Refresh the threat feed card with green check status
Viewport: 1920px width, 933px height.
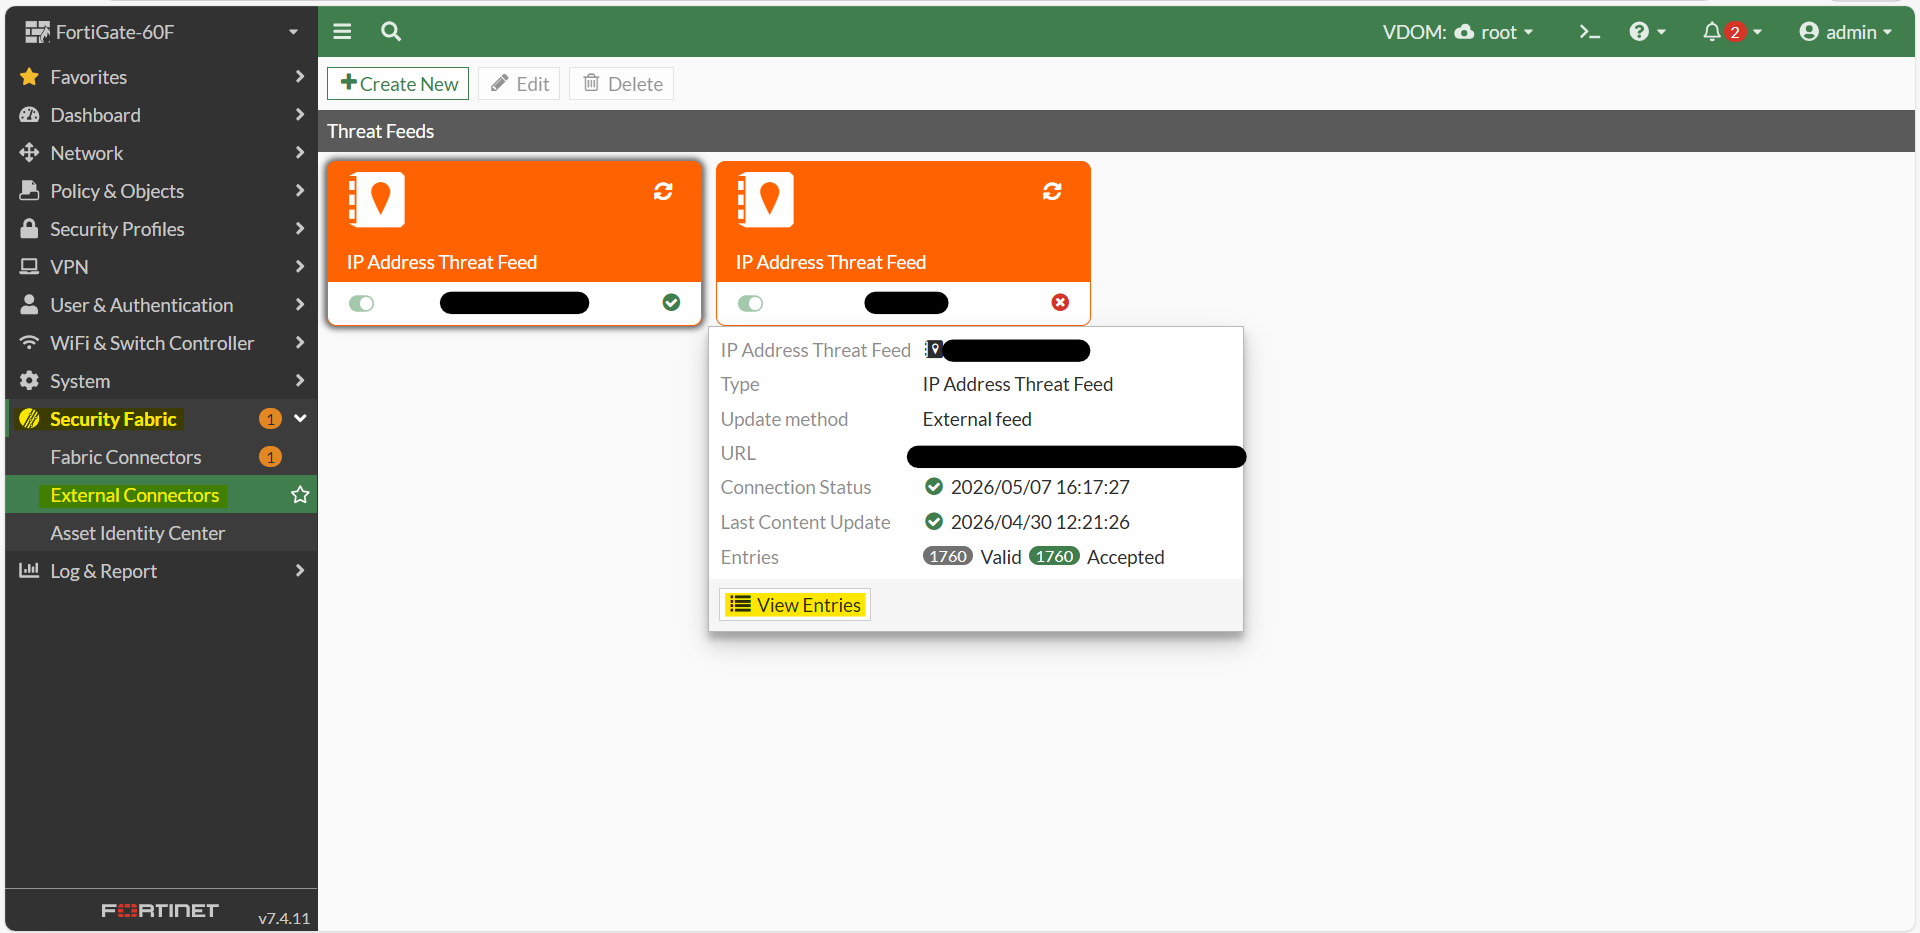(x=663, y=191)
